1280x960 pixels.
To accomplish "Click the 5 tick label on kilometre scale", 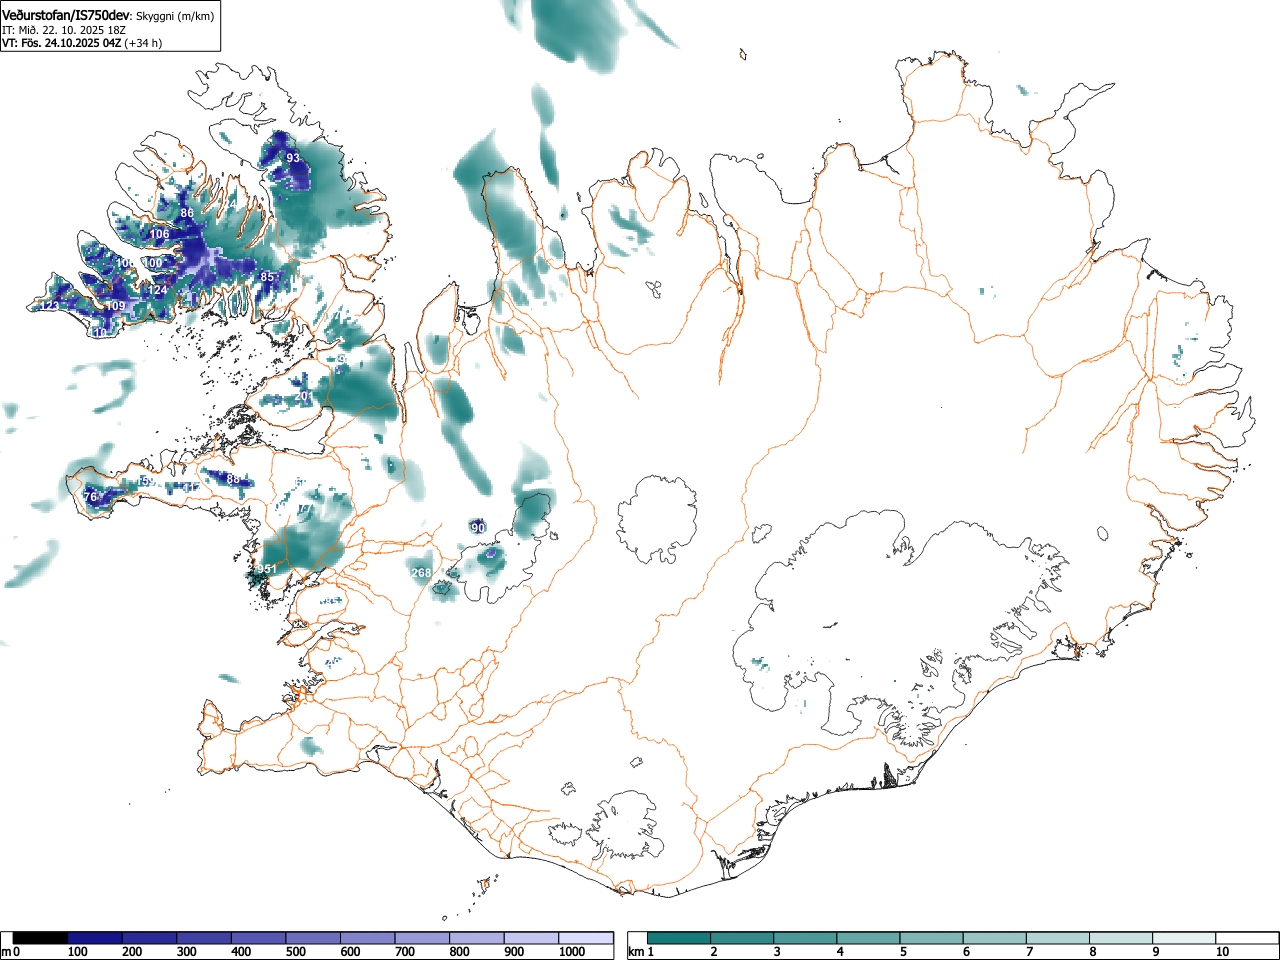I will [x=903, y=952].
